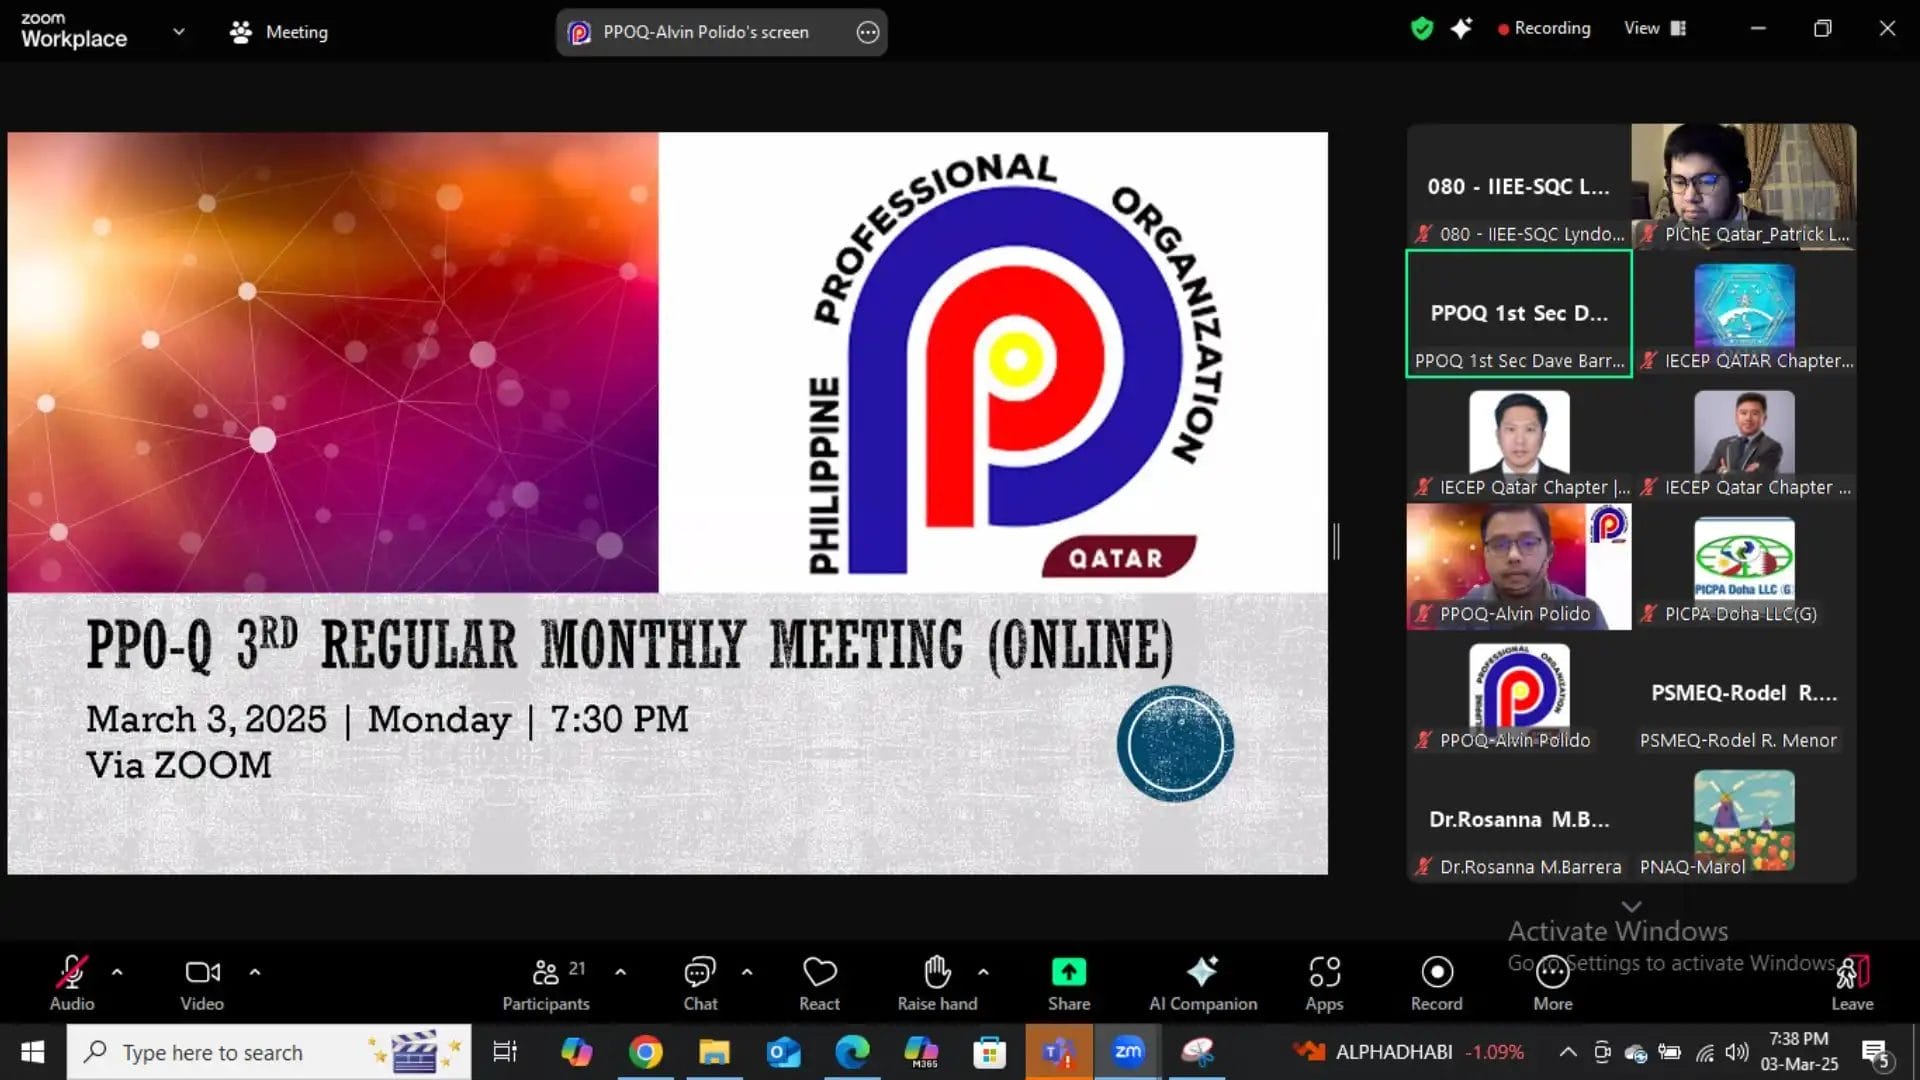Open Microsoft 365 from the taskbar
Image resolution: width=1920 pixels, height=1080 pixels.
[921, 1052]
